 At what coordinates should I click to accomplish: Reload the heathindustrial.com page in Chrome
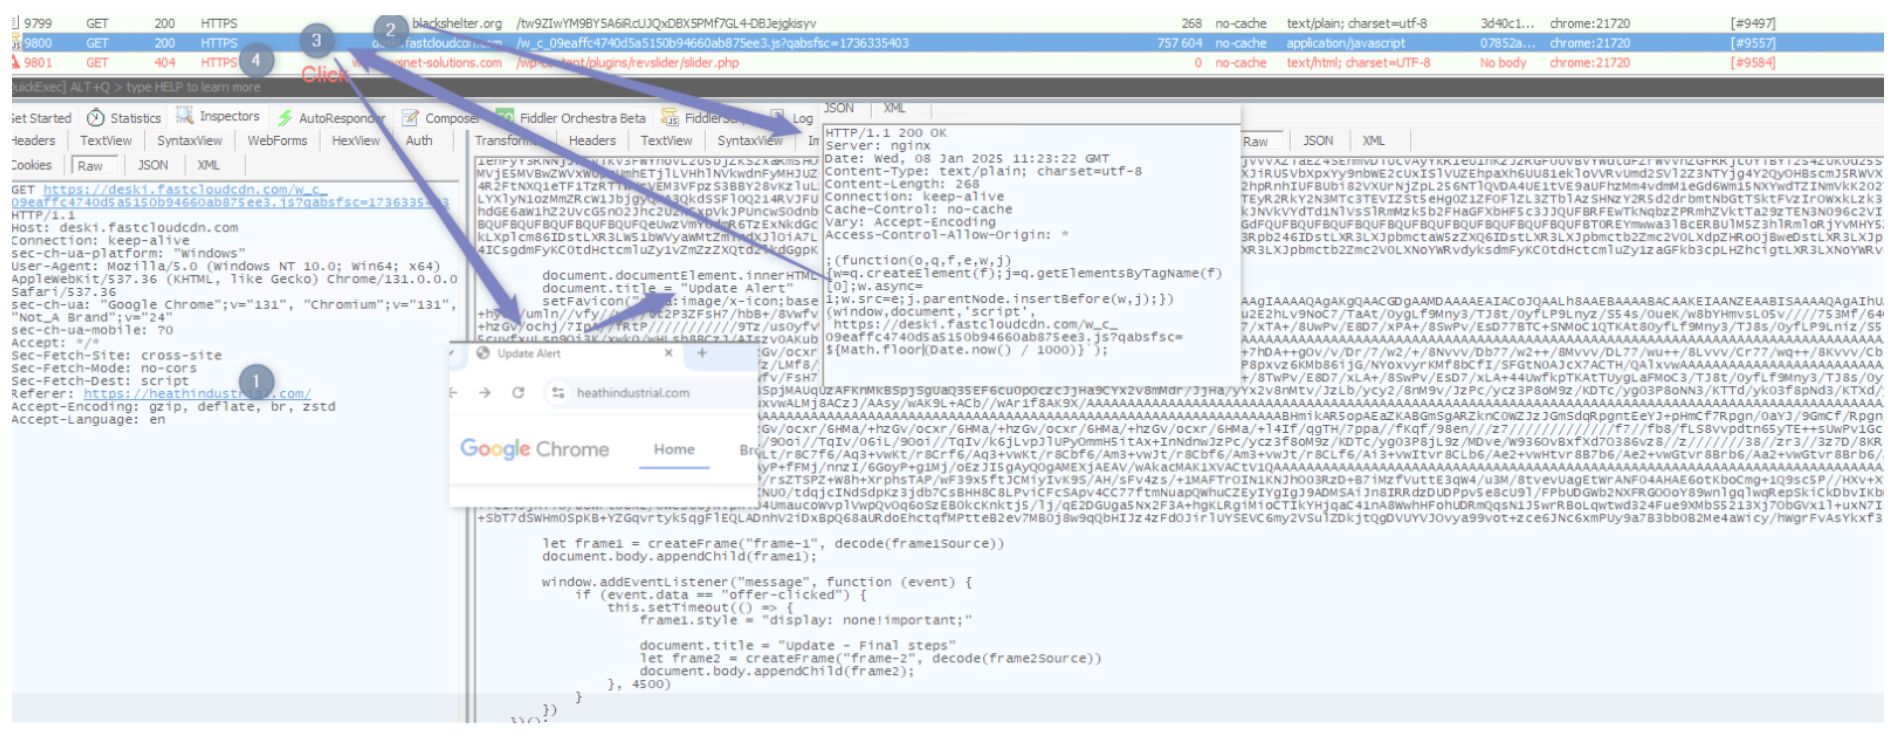(518, 393)
